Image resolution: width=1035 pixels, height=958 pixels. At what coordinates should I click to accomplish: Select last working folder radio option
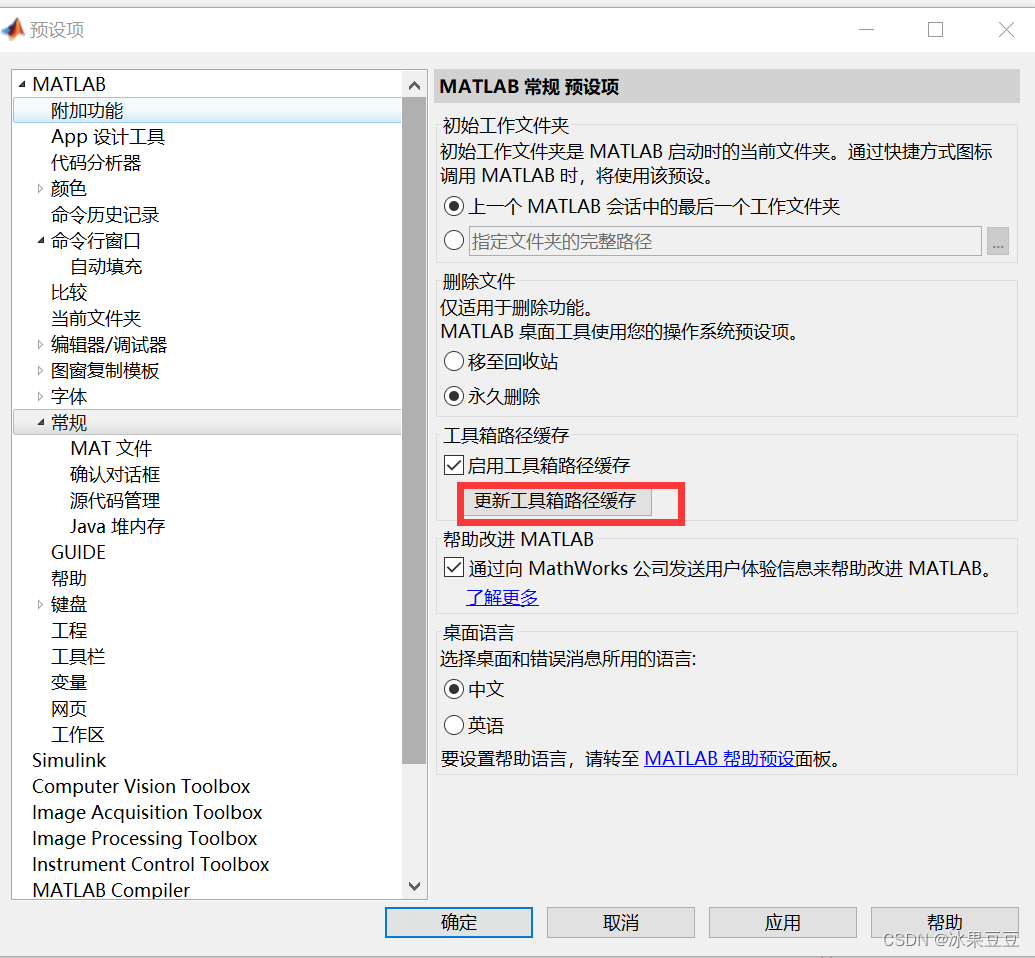click(453, 207)
